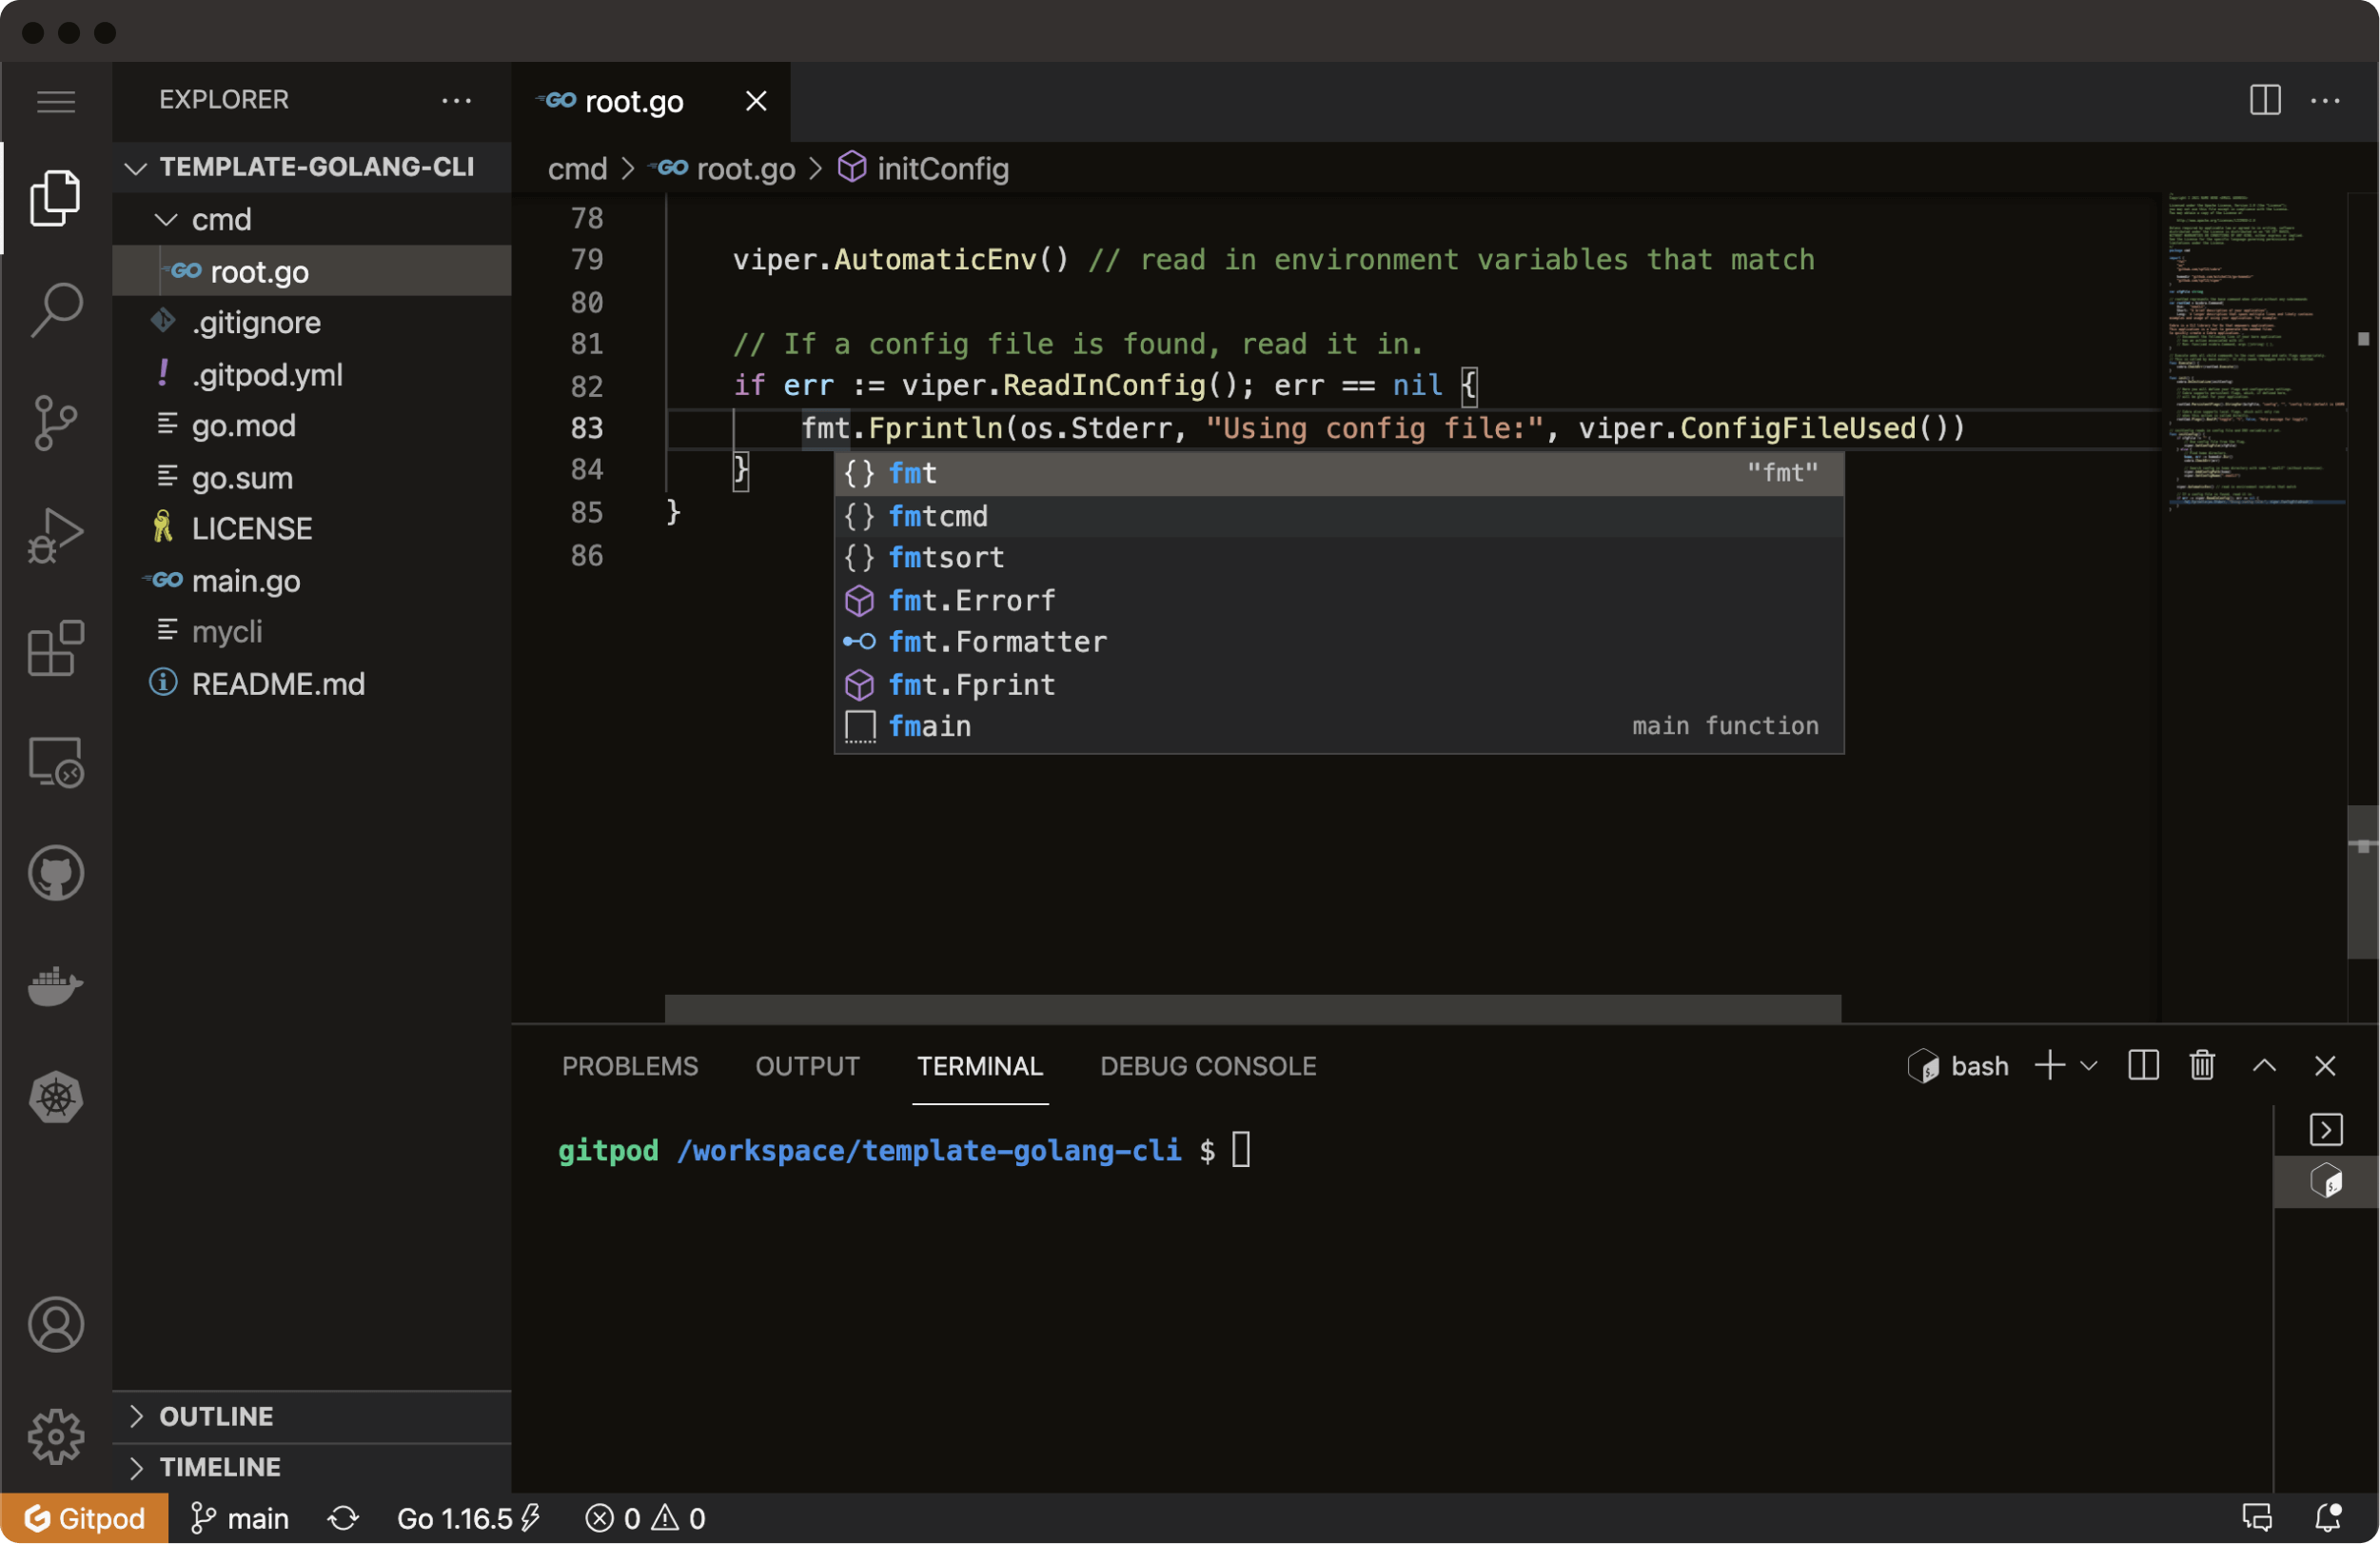
Task: Maximize terminal panel with chevron up
Action: (2264, 1066)
